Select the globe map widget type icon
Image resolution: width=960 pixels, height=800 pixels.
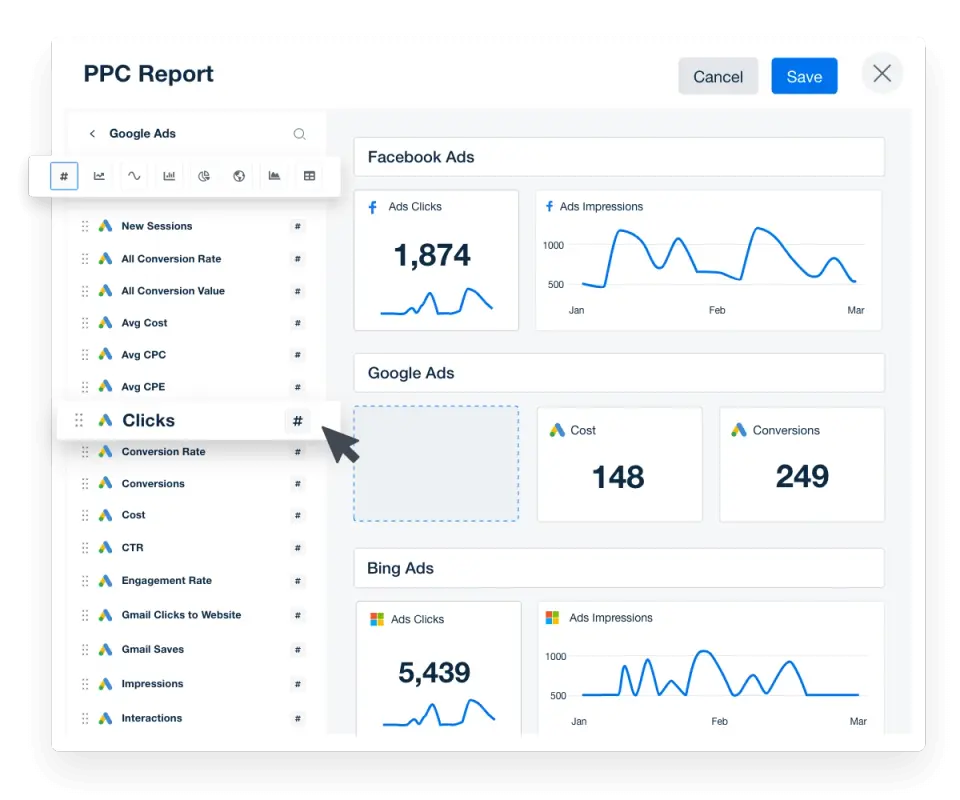click(x=239, y=176)
